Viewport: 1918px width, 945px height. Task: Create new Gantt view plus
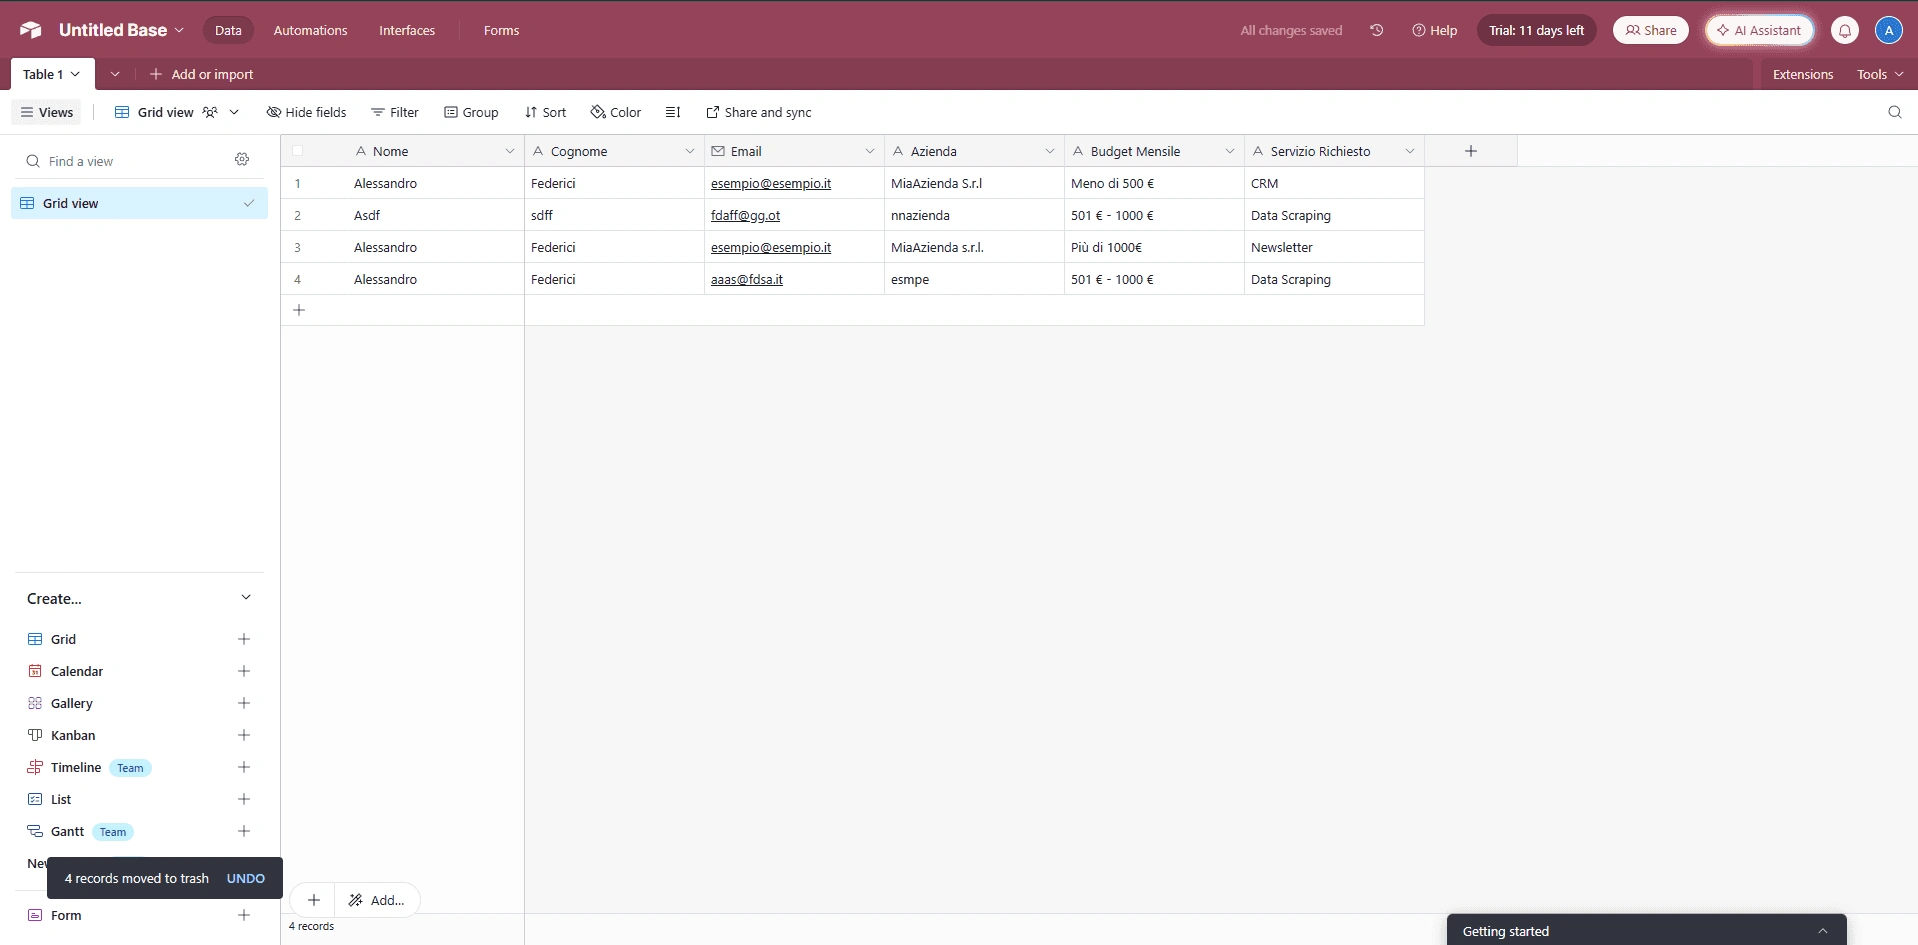244,831
